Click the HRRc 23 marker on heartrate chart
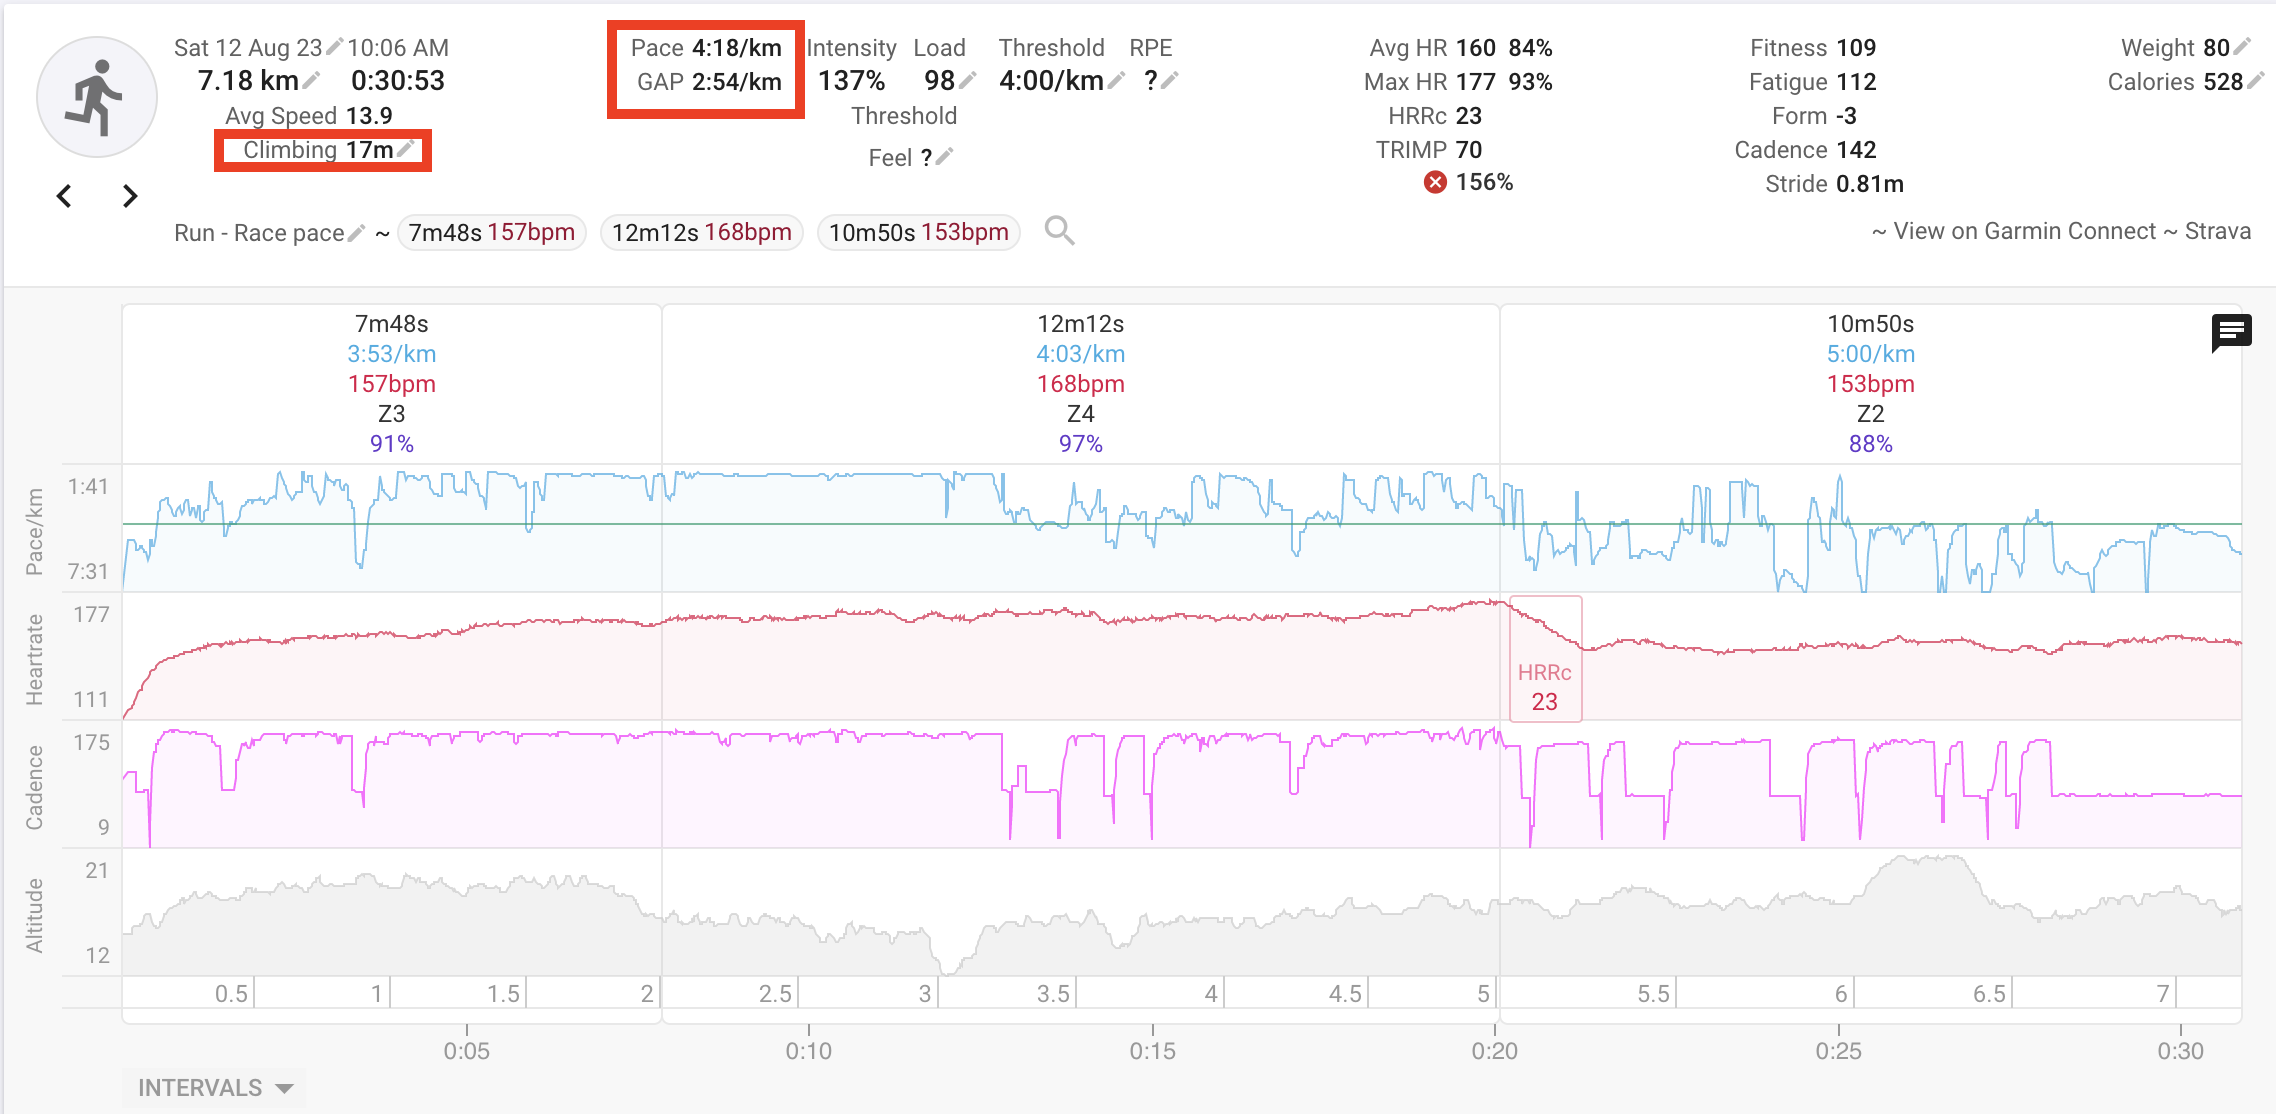Viewport: 2276px width, 1114px height. pos(1545,659)
